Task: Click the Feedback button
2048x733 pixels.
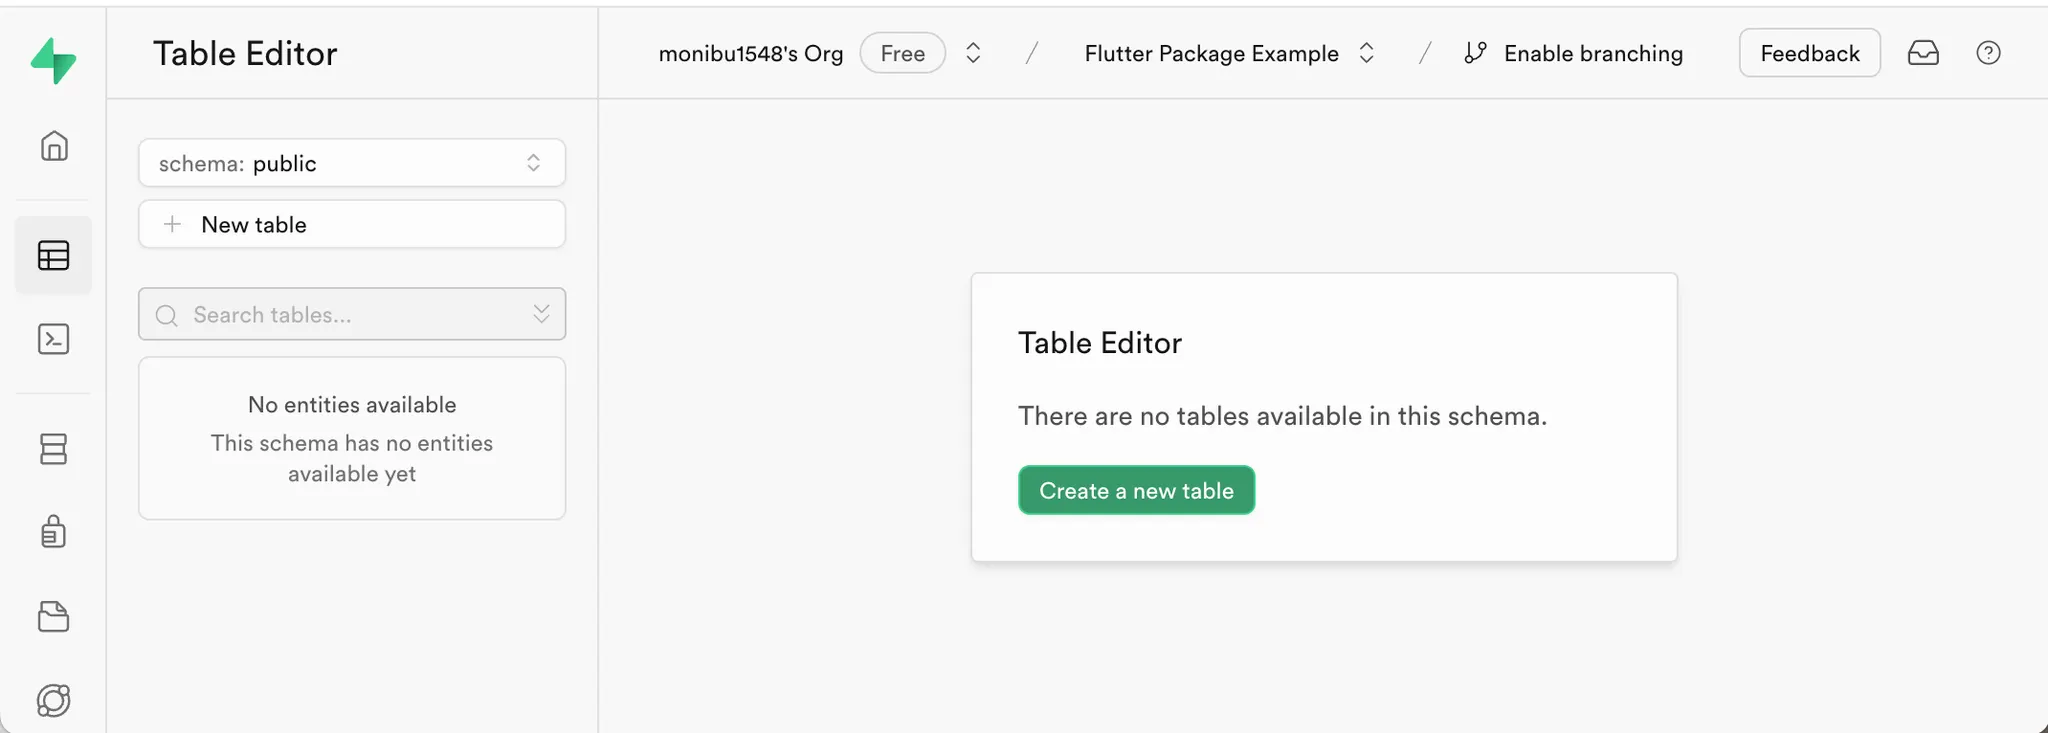Action: (x=1809, y=53)
